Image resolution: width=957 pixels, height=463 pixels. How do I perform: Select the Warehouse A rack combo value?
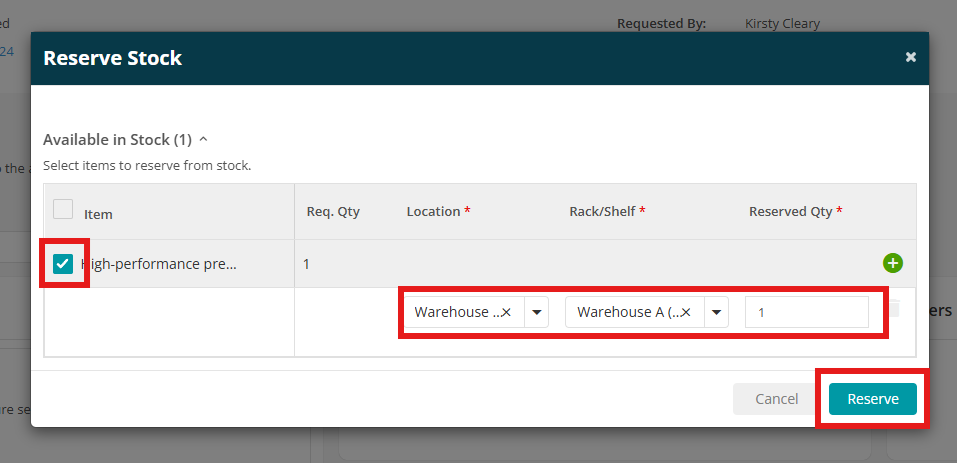click(x=628, y=312)
